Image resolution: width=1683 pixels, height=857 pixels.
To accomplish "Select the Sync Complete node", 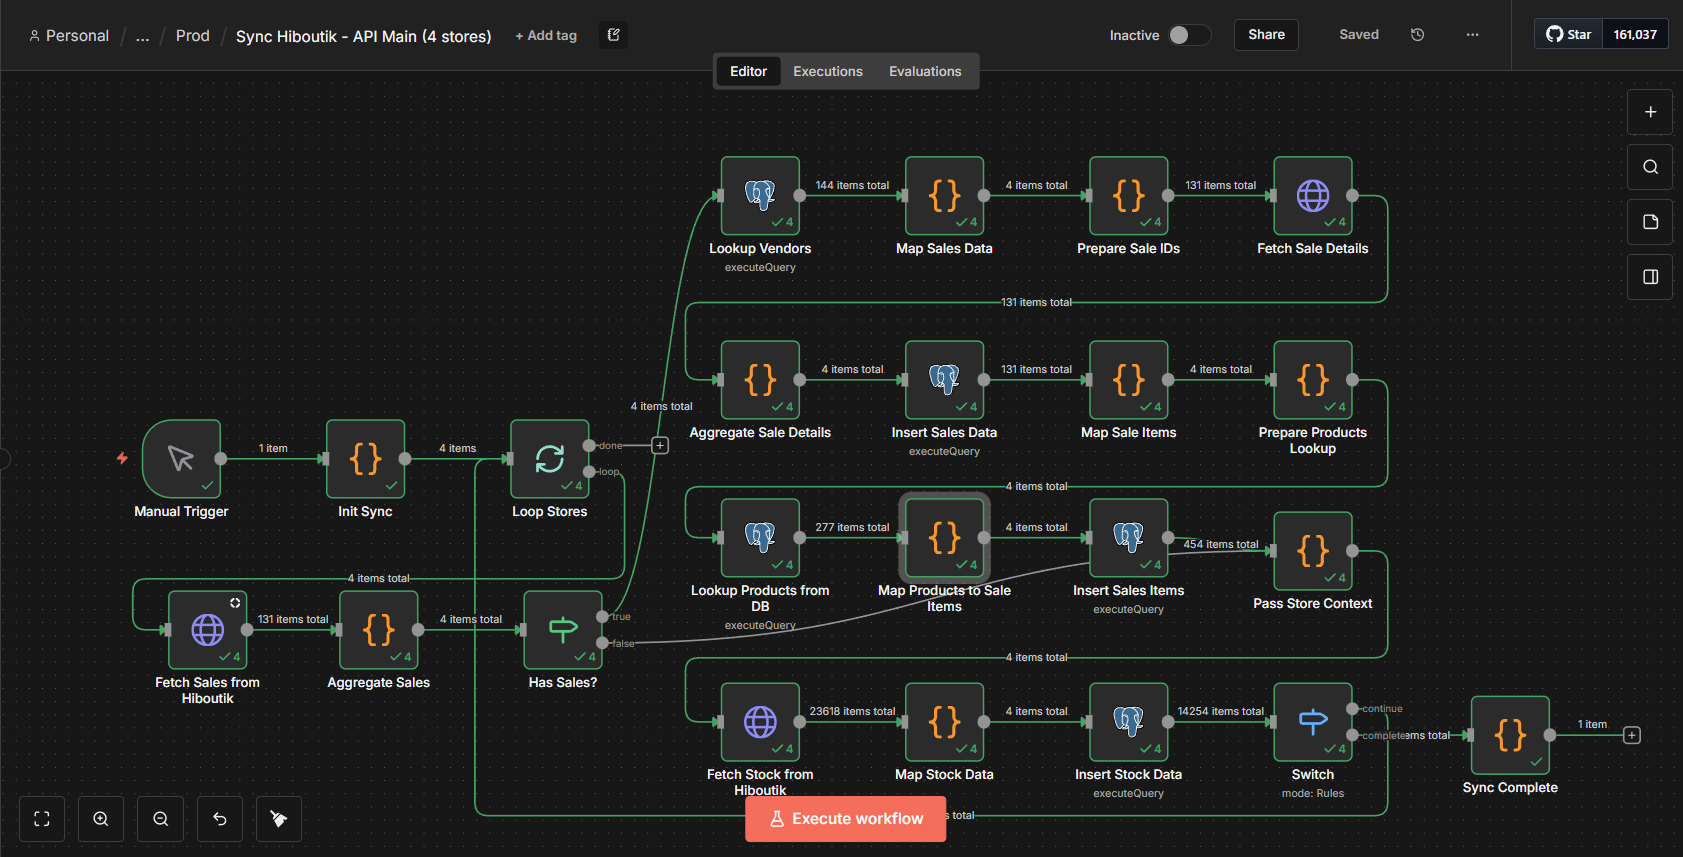I will pyautogui.click(x=1510, y=735).
